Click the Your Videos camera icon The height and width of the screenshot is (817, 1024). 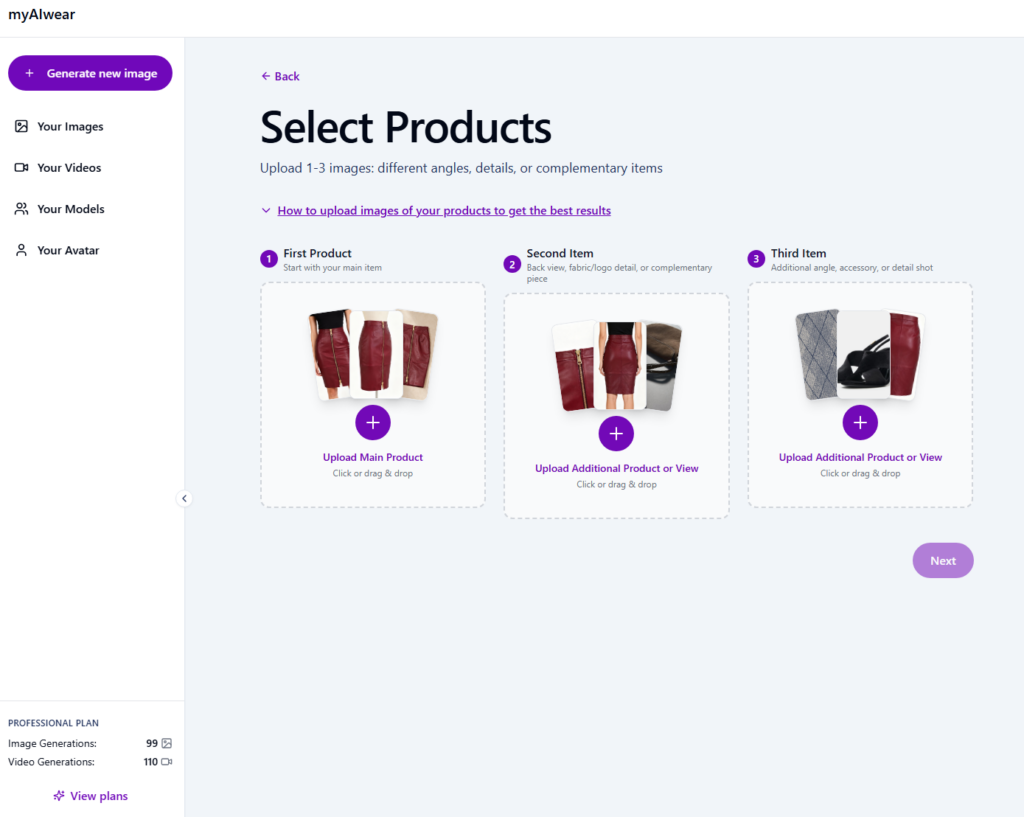coord(21,168)
